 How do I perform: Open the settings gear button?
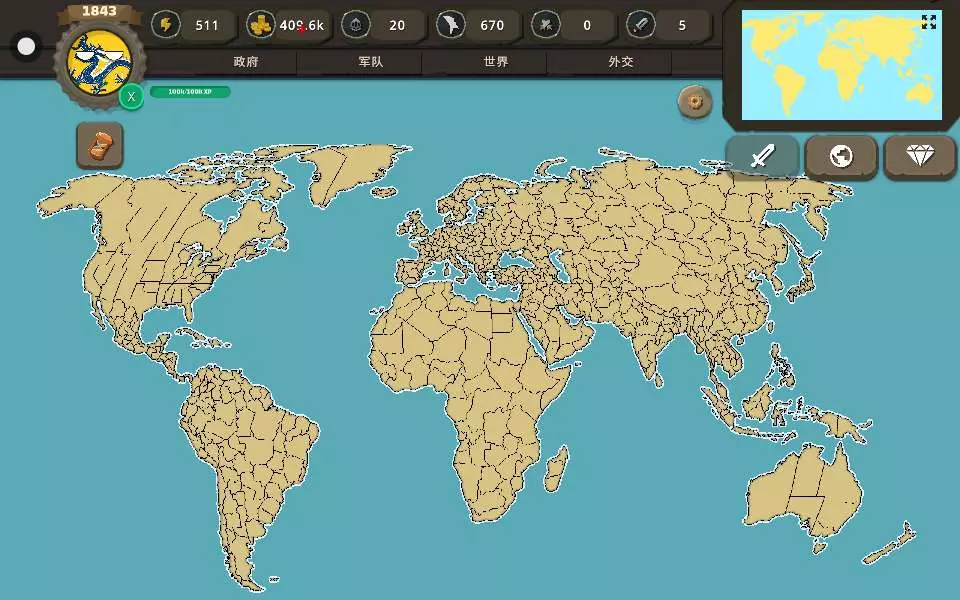click(695, 101)
